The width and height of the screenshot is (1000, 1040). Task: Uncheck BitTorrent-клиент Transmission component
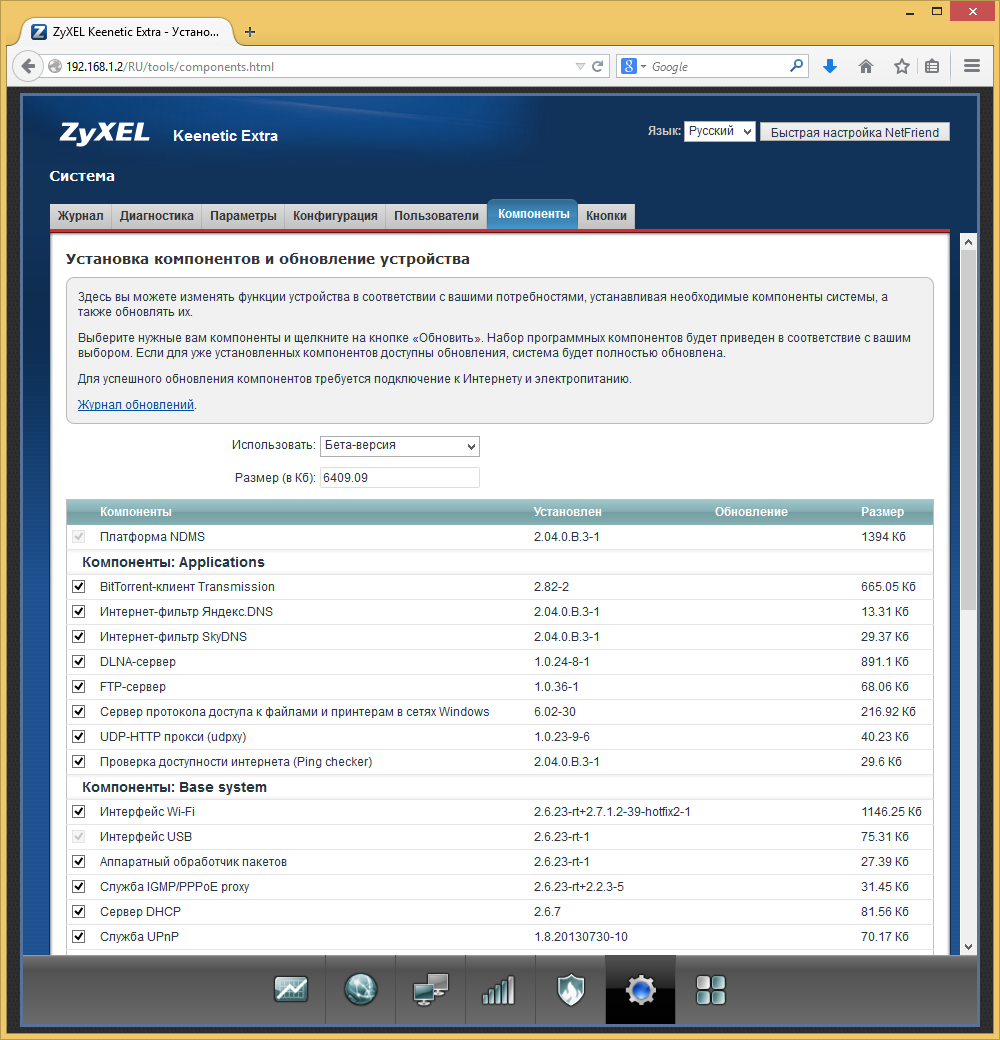(79, 586)
